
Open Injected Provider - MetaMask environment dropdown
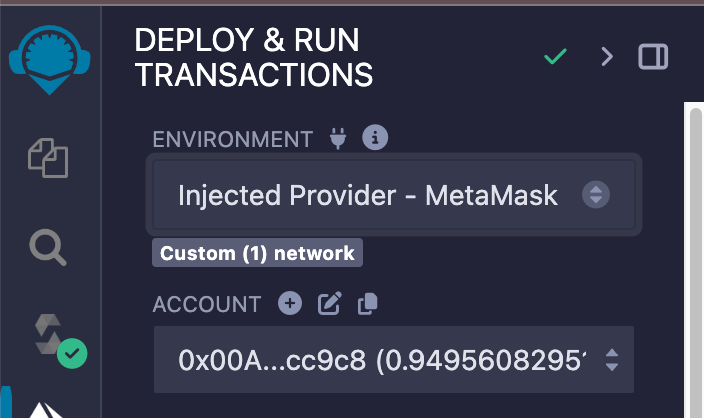pyautogui.click(x=394, y=195)
